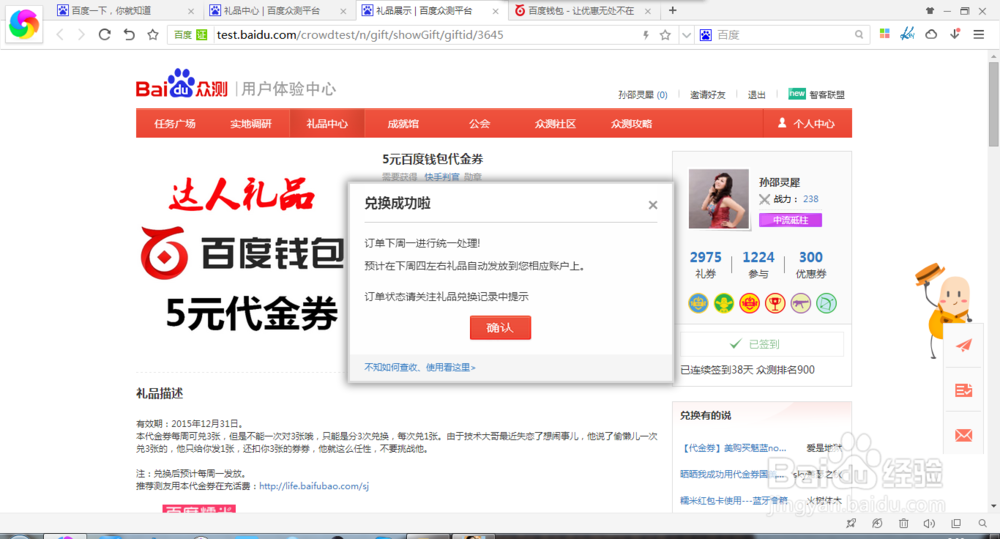This screenshot has height=539, width=1000.
Task: Close the 礼品展示 tab
Action: pos(496,11)
